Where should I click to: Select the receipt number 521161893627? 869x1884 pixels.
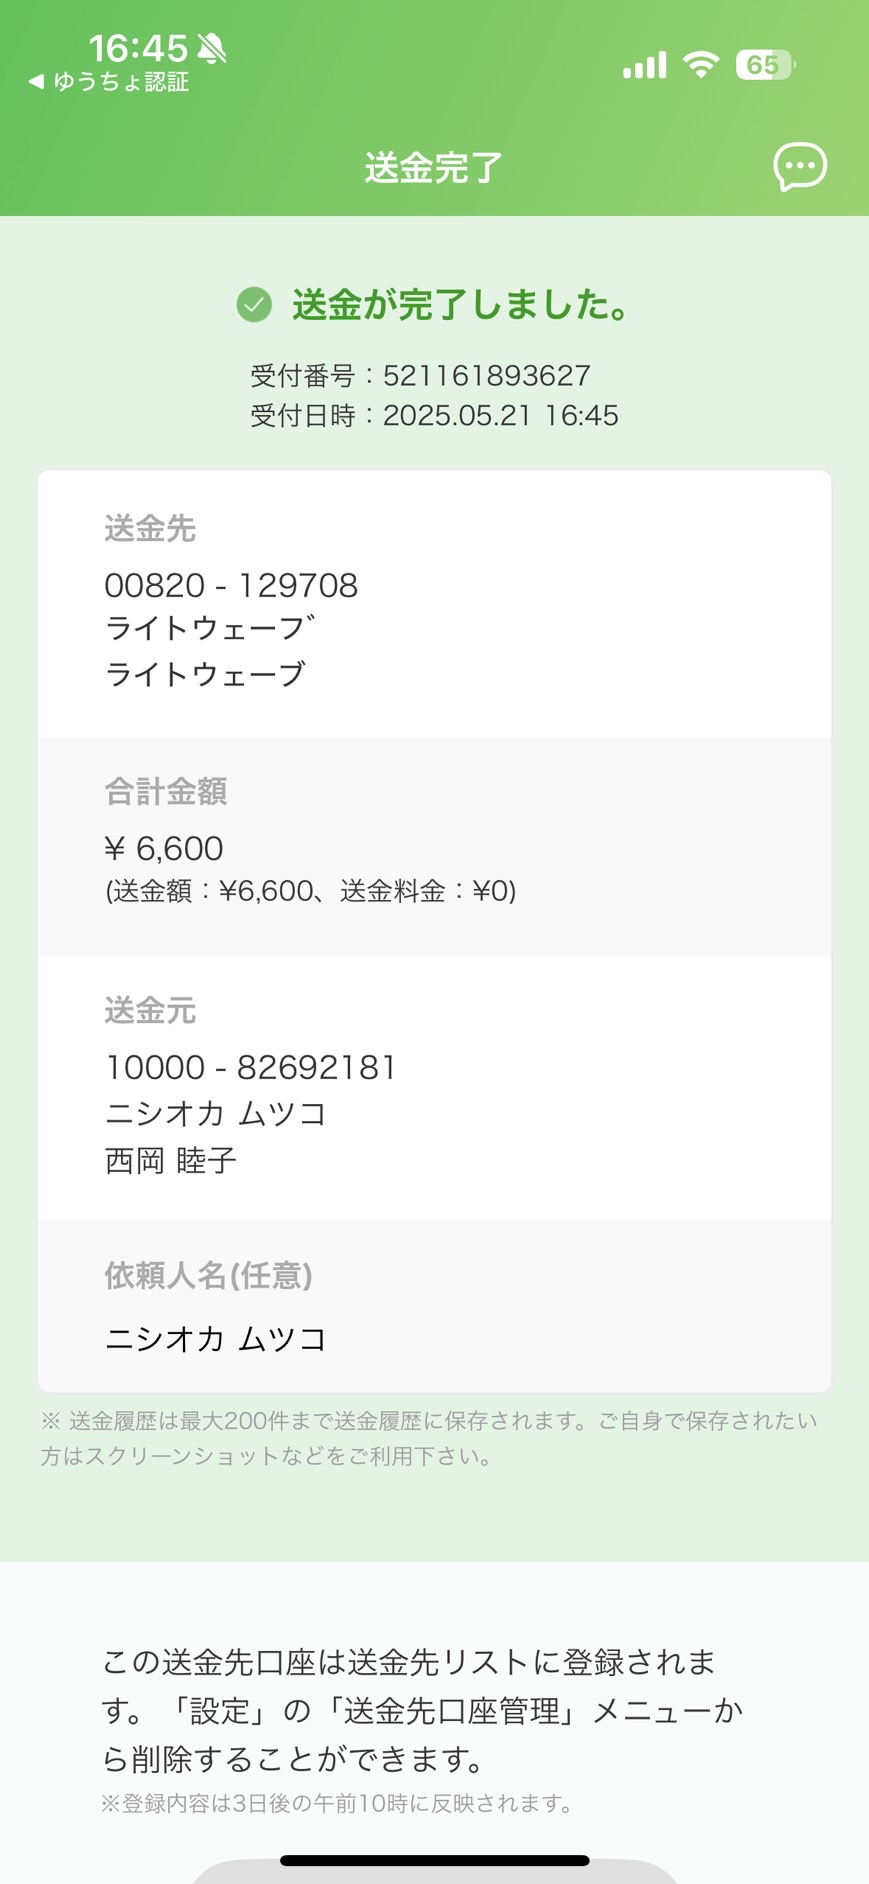coord(486,376)
